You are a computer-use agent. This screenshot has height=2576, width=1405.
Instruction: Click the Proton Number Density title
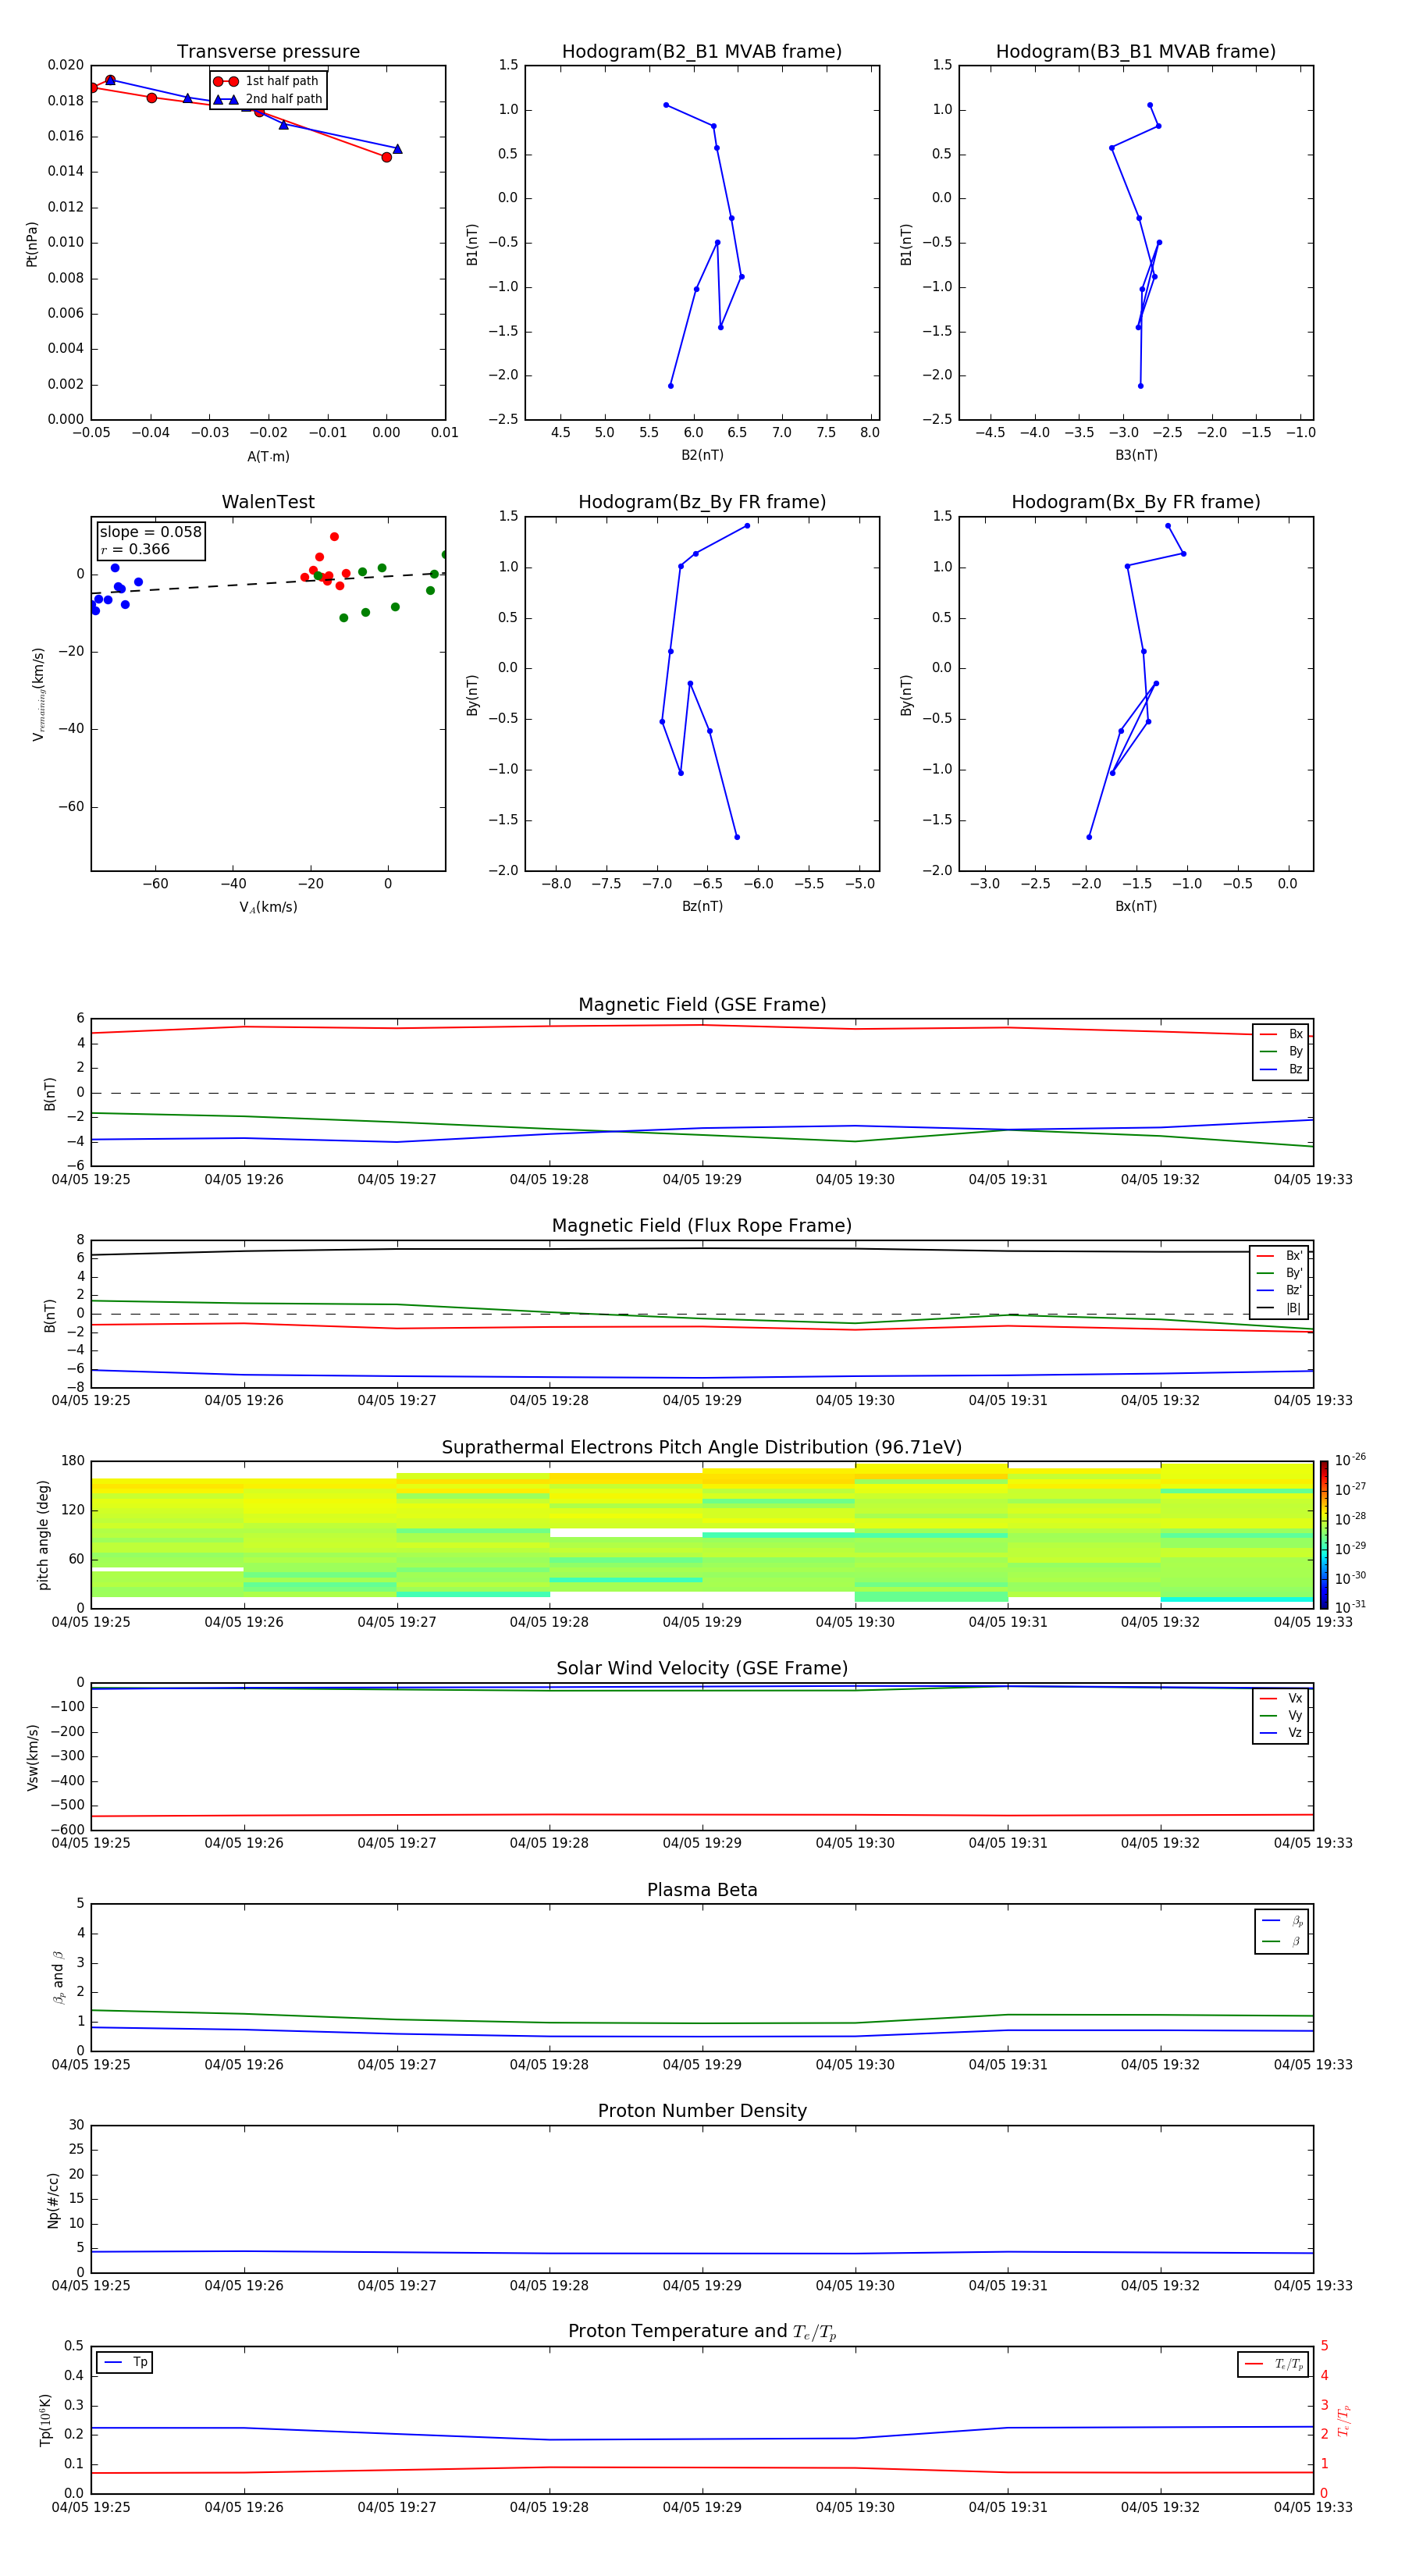click(702, 2110)
